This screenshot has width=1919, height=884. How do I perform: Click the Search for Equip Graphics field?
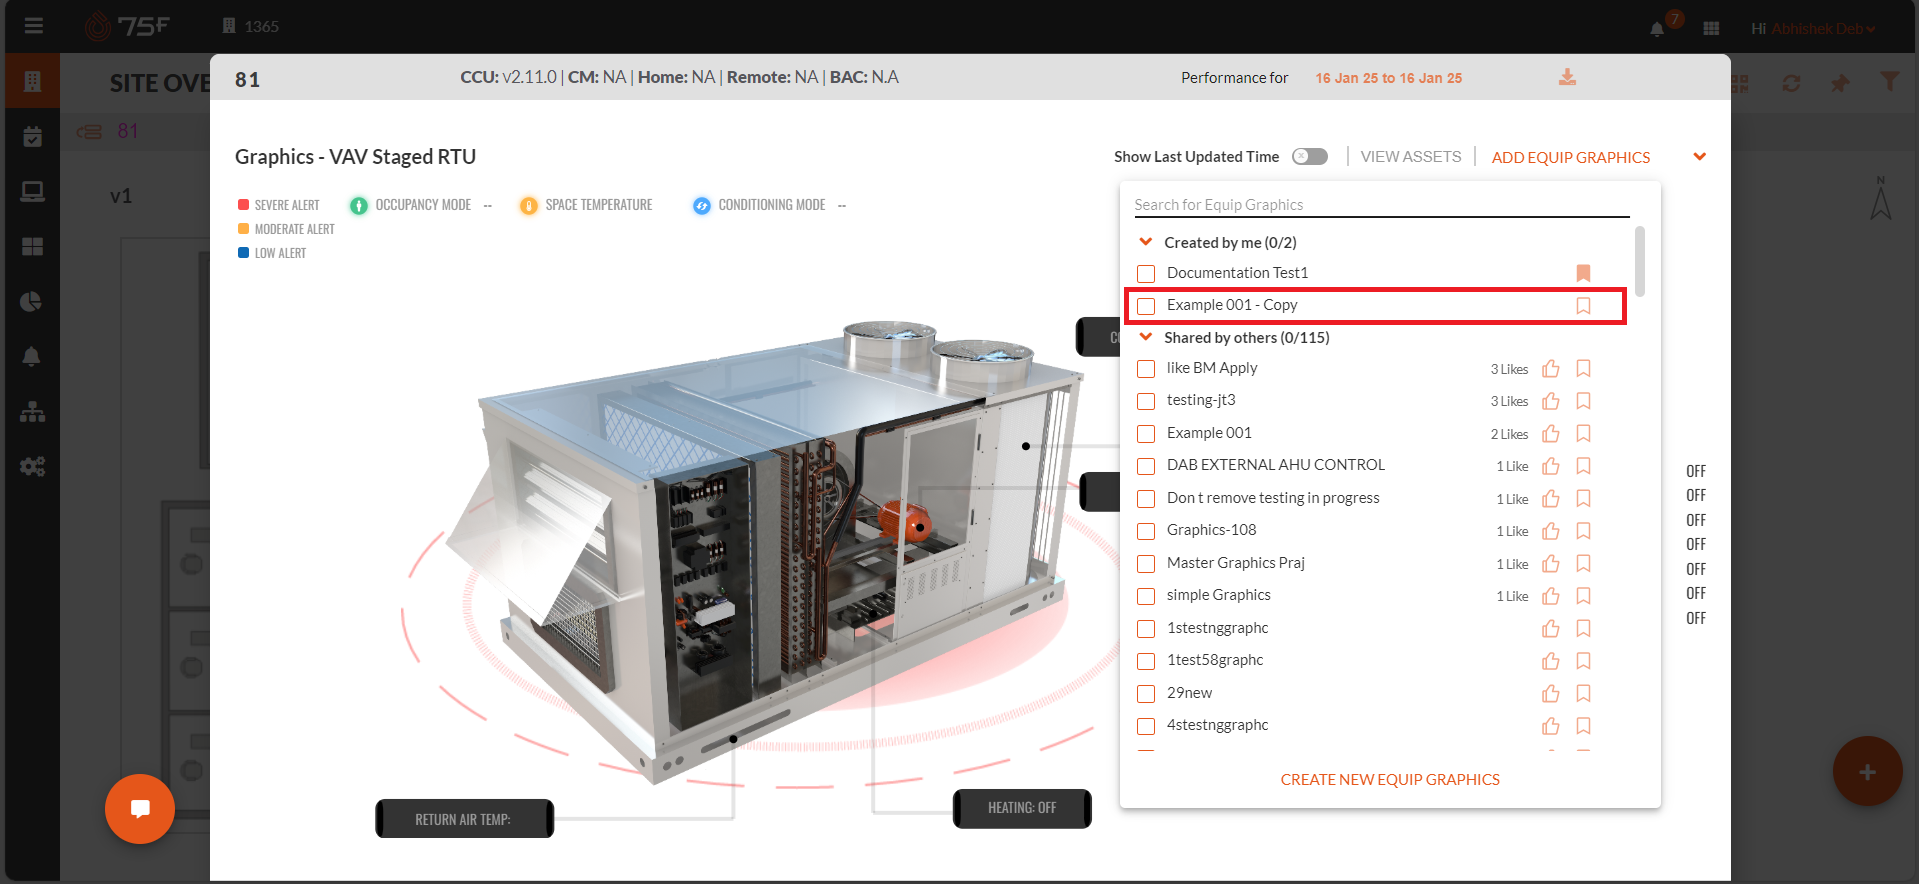click(1381, 205)
